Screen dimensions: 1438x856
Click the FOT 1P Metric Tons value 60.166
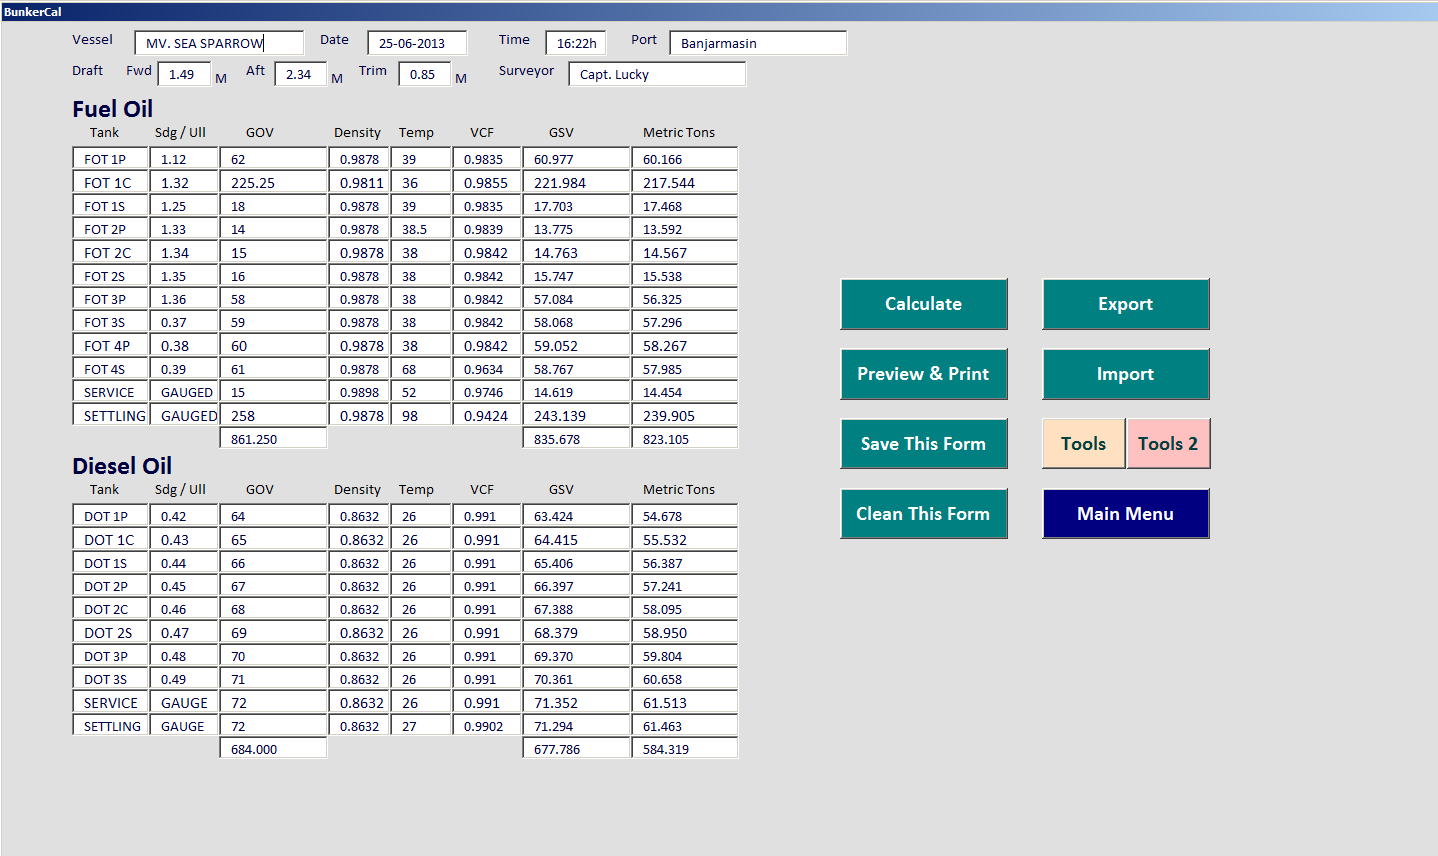click(x=685, y=159)
